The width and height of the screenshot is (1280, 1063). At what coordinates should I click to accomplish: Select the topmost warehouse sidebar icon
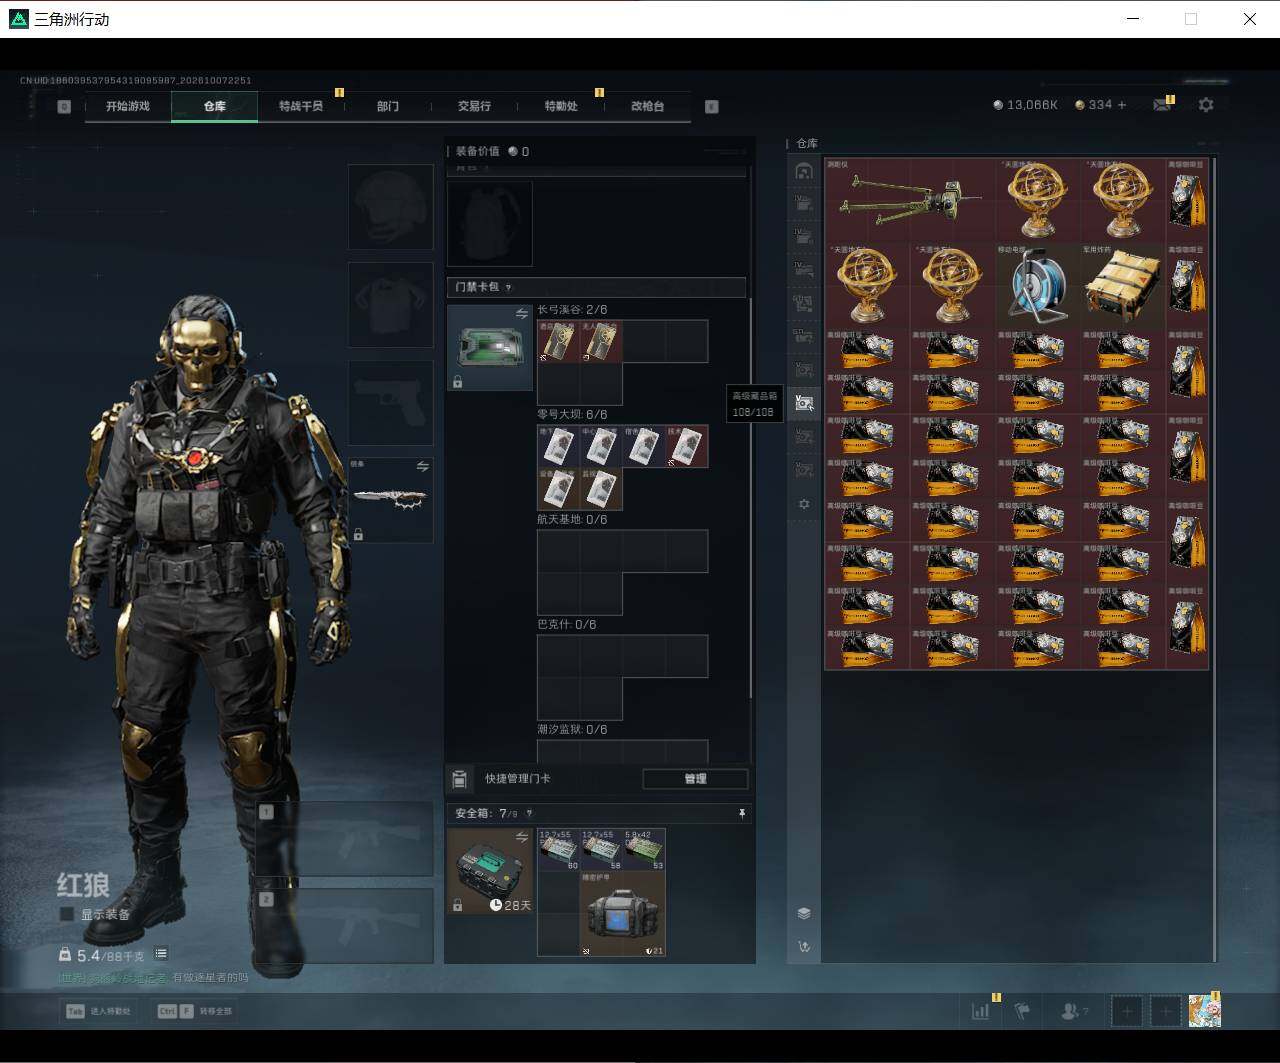pos(803,171)
